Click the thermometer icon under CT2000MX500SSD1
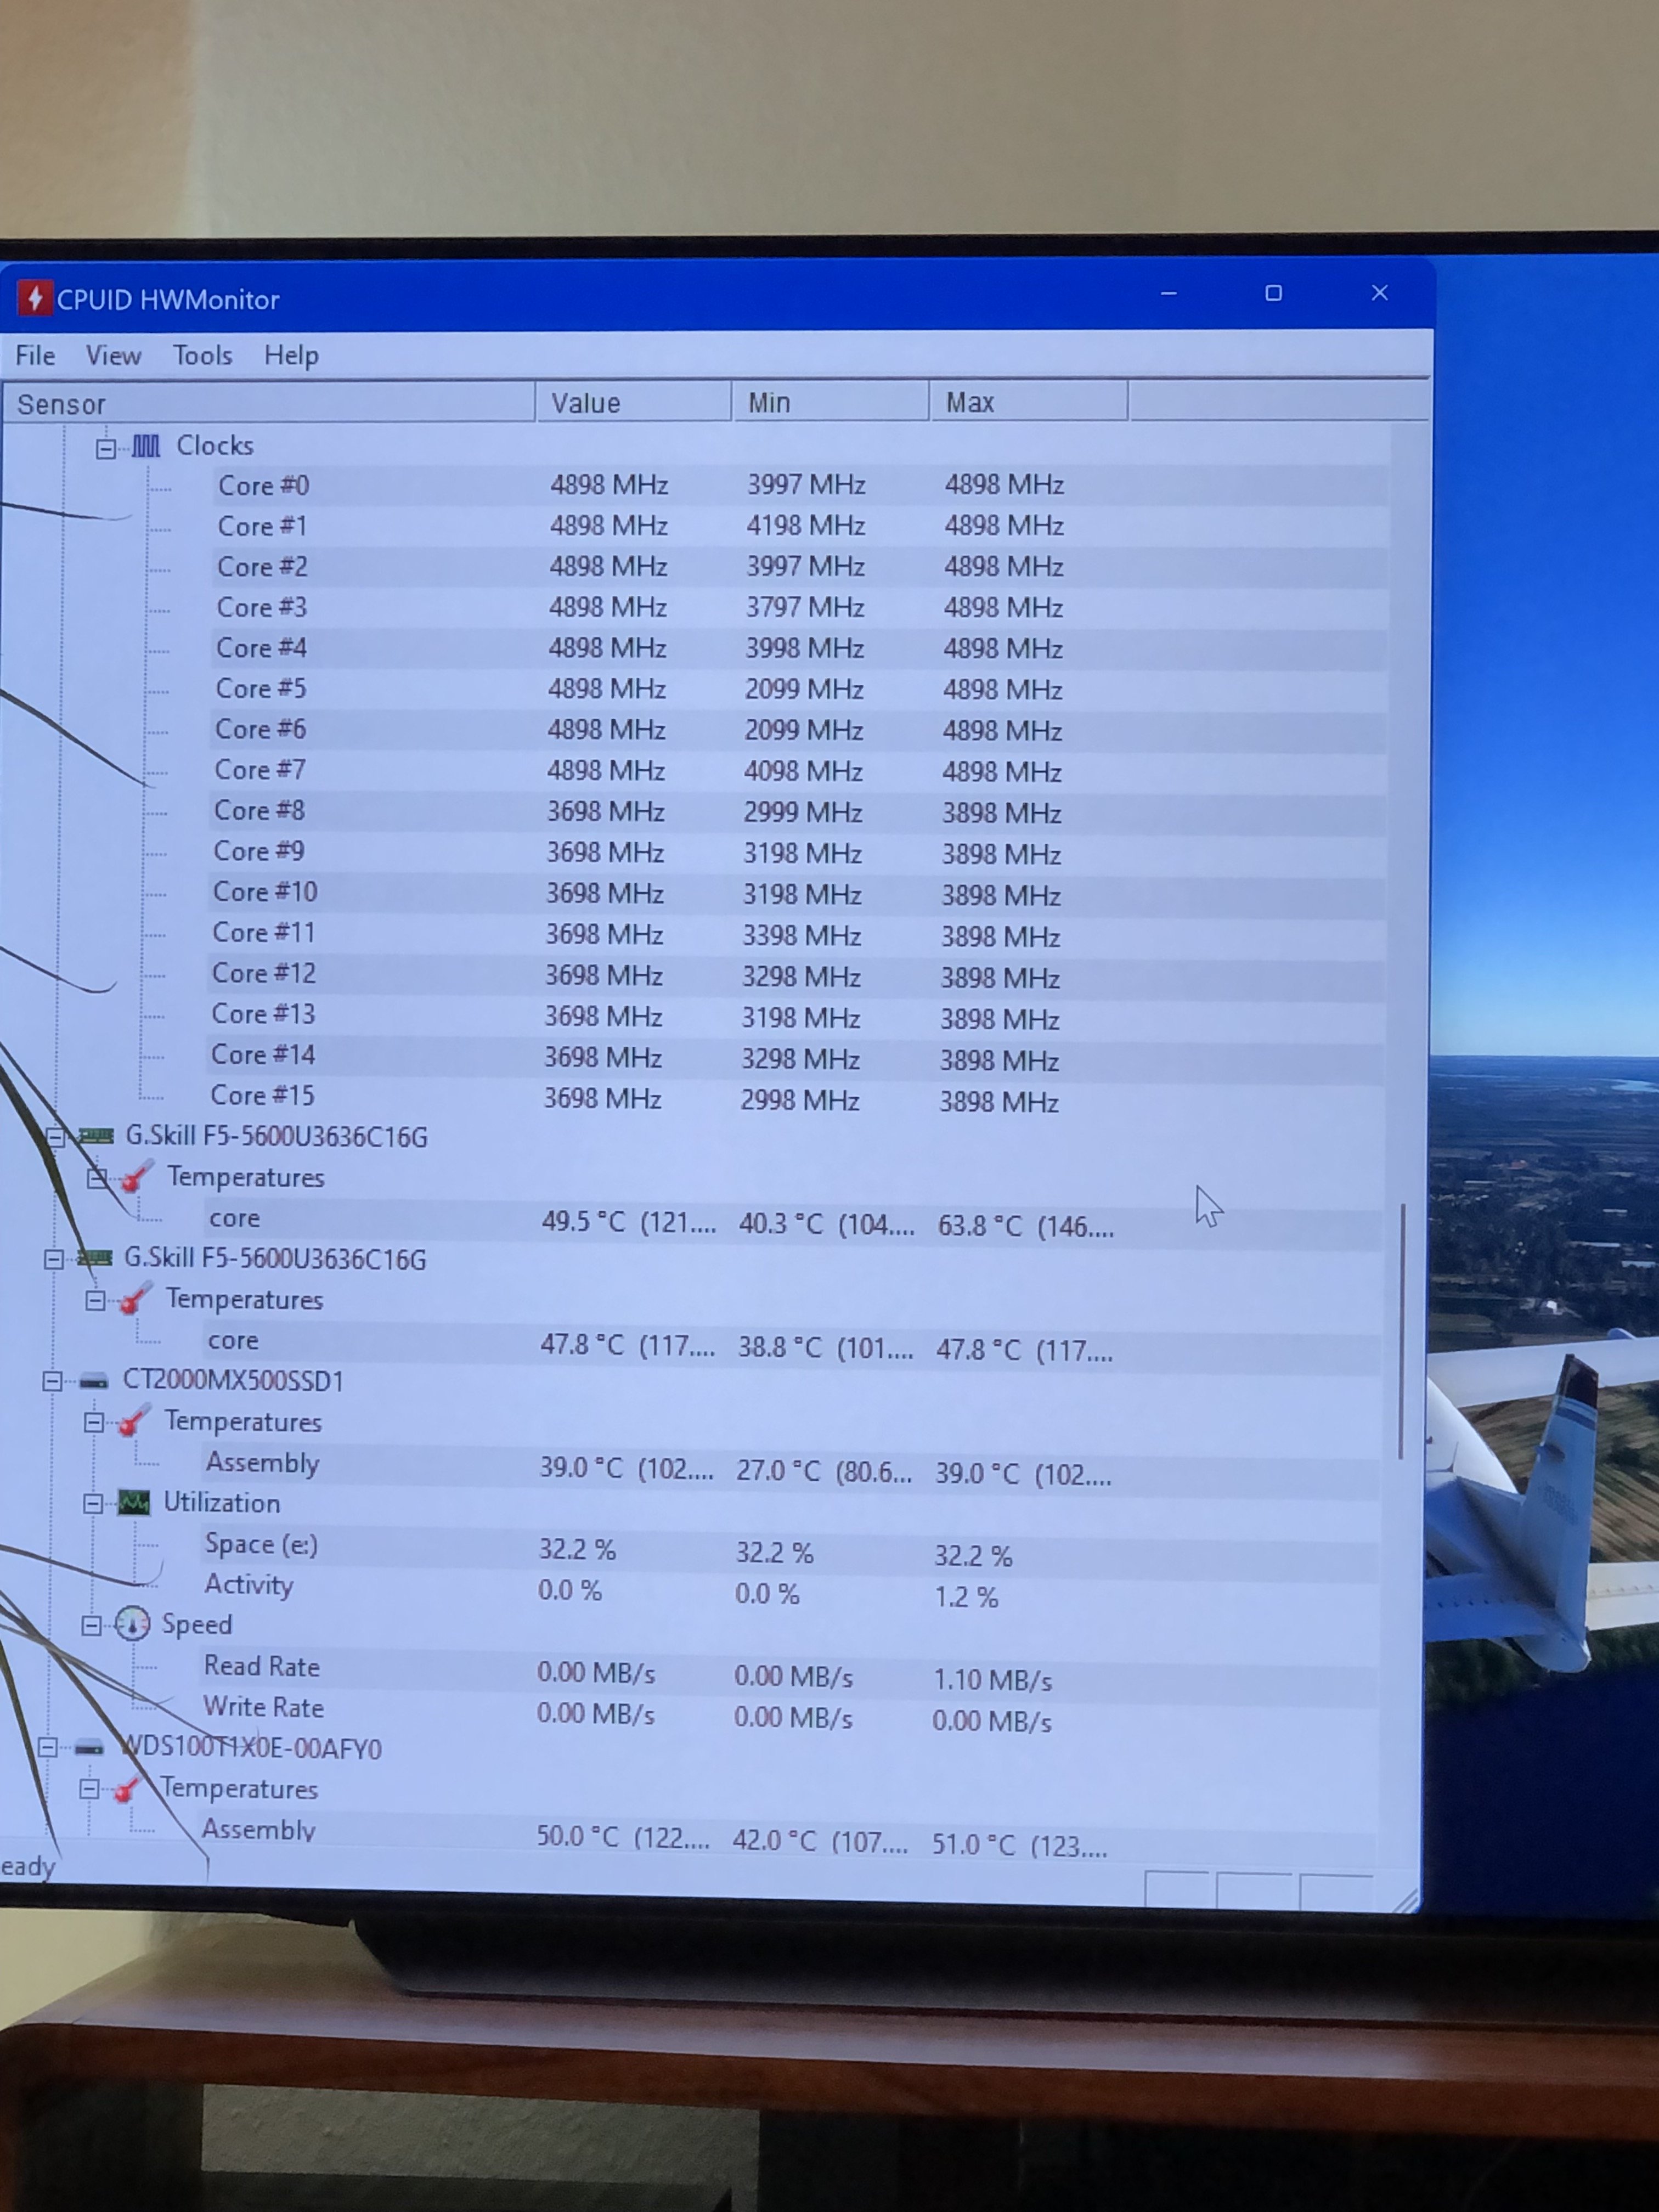 click(x=133, y=1421)
